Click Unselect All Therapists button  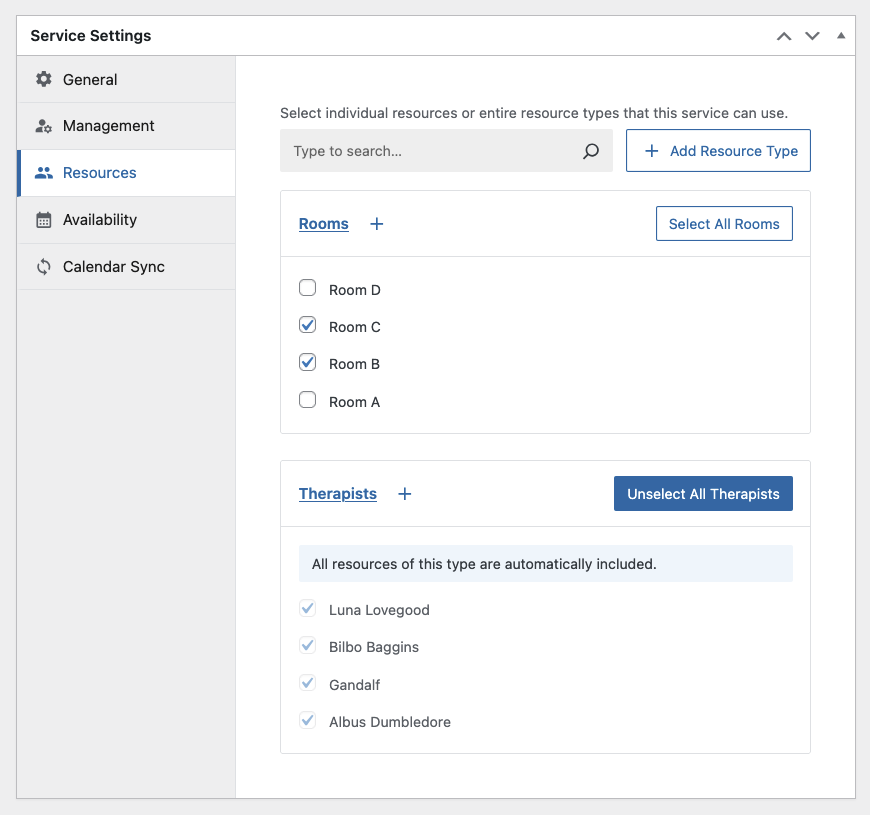click(x=703, y=494)
